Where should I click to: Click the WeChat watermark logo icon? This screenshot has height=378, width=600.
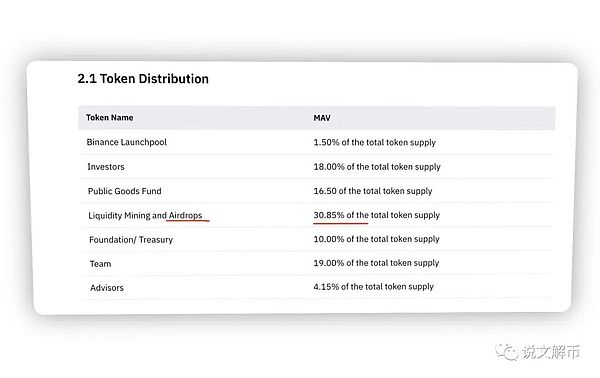(507, 352)
